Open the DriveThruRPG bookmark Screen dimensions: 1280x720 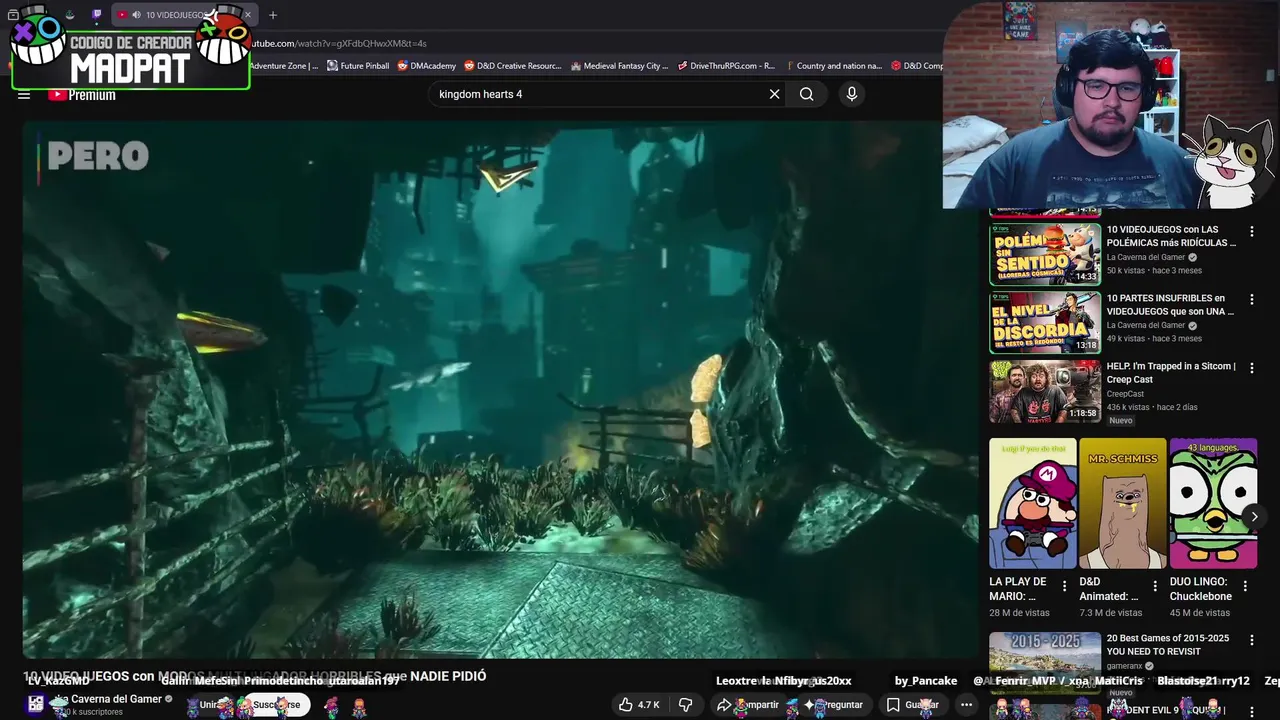coord(727,66)
